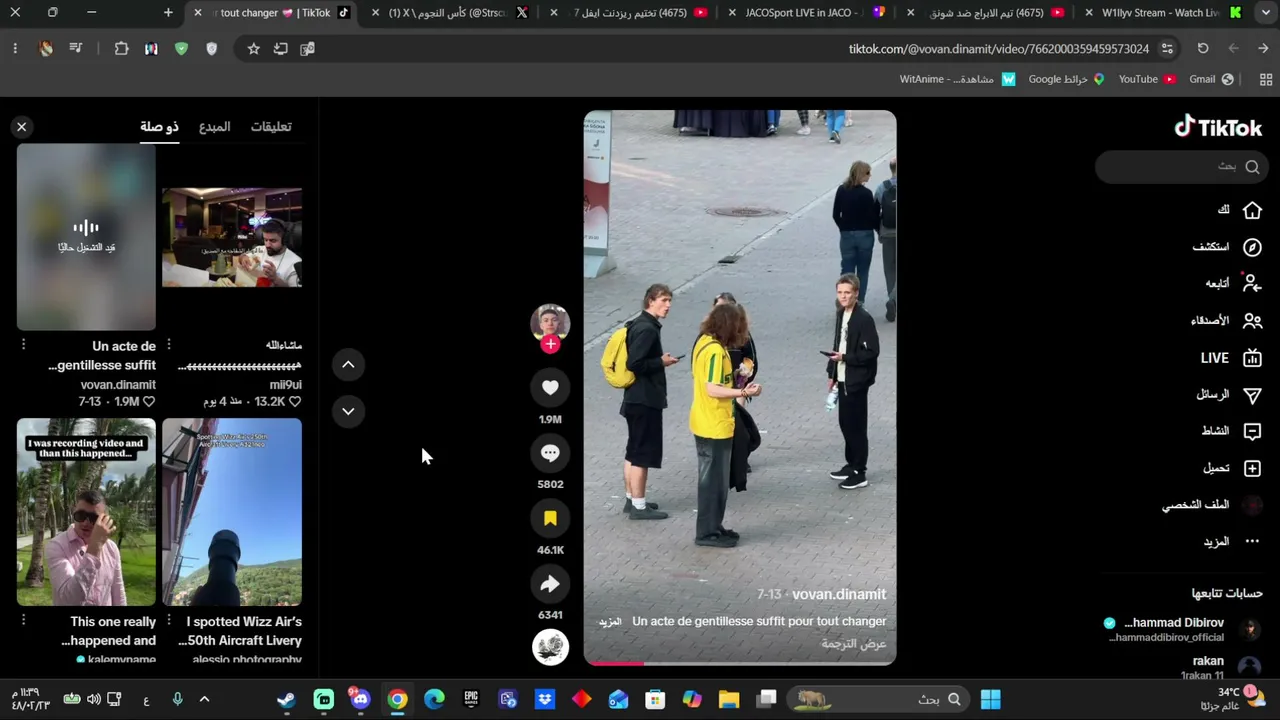
Task: Expand the More (المزيد) sidebar menu
Action: 1232,542
